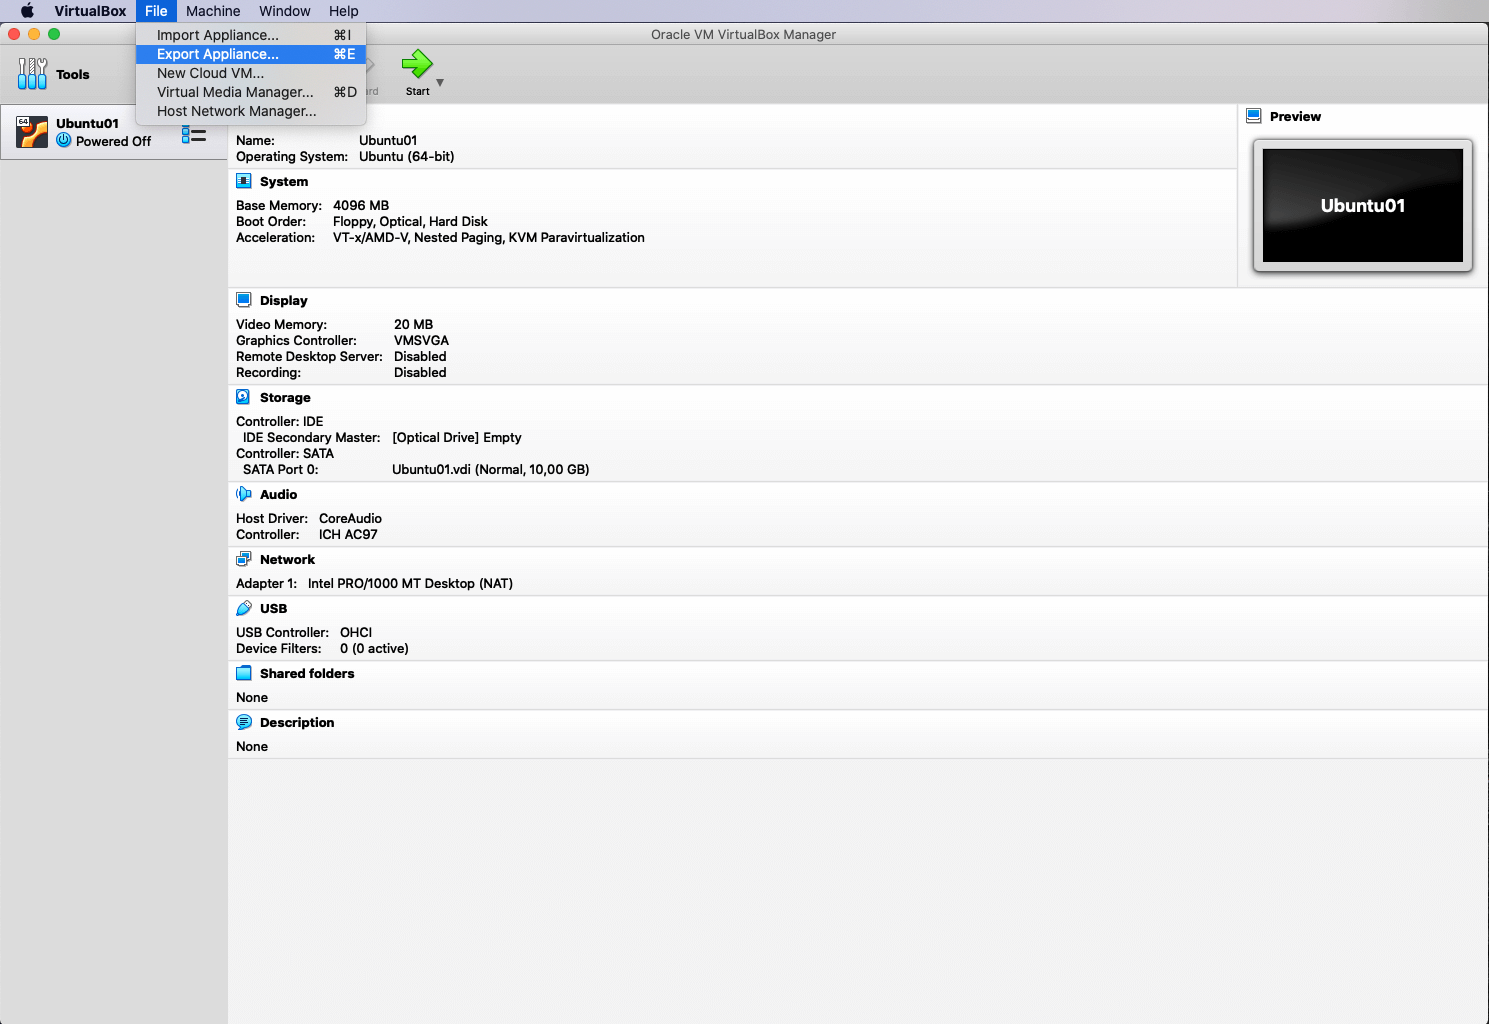Choose Export Appliance menu entry
Viewport: 1489px width, 1024px height.
coord(251,54)
